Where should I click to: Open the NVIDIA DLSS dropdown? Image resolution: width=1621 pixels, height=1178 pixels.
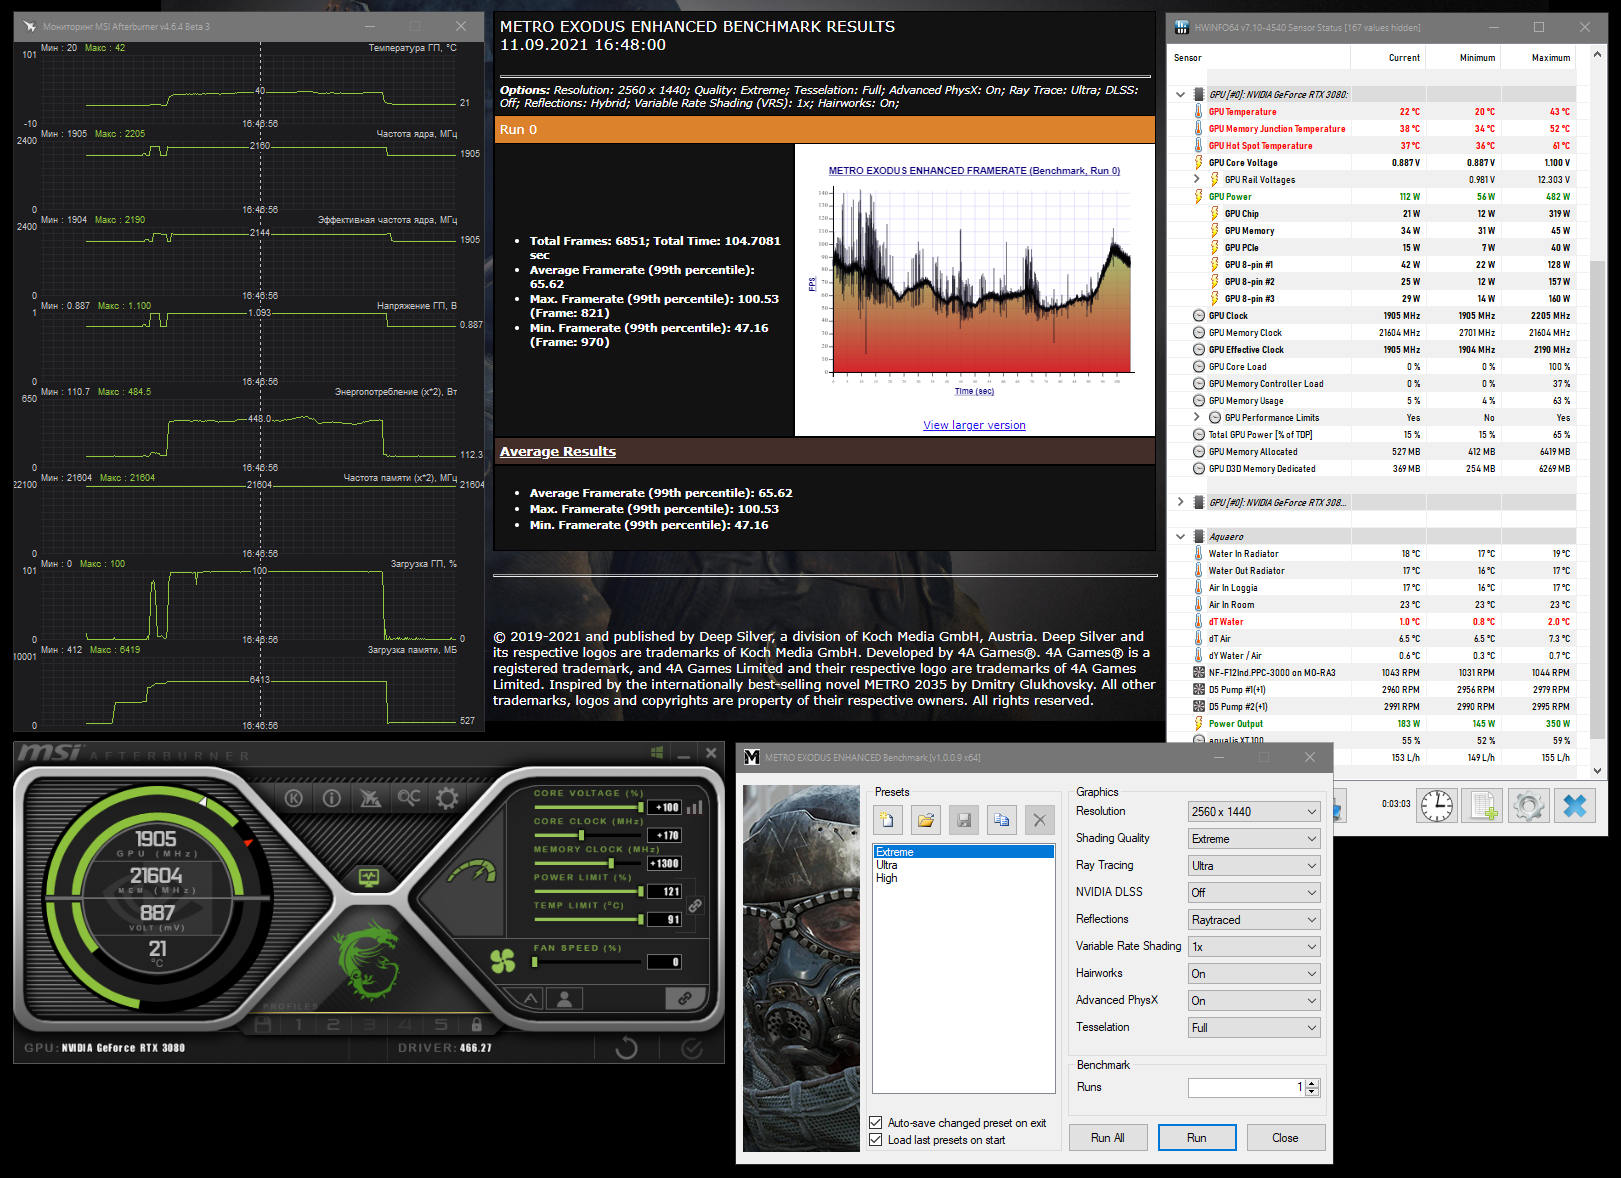[1255, 892]
